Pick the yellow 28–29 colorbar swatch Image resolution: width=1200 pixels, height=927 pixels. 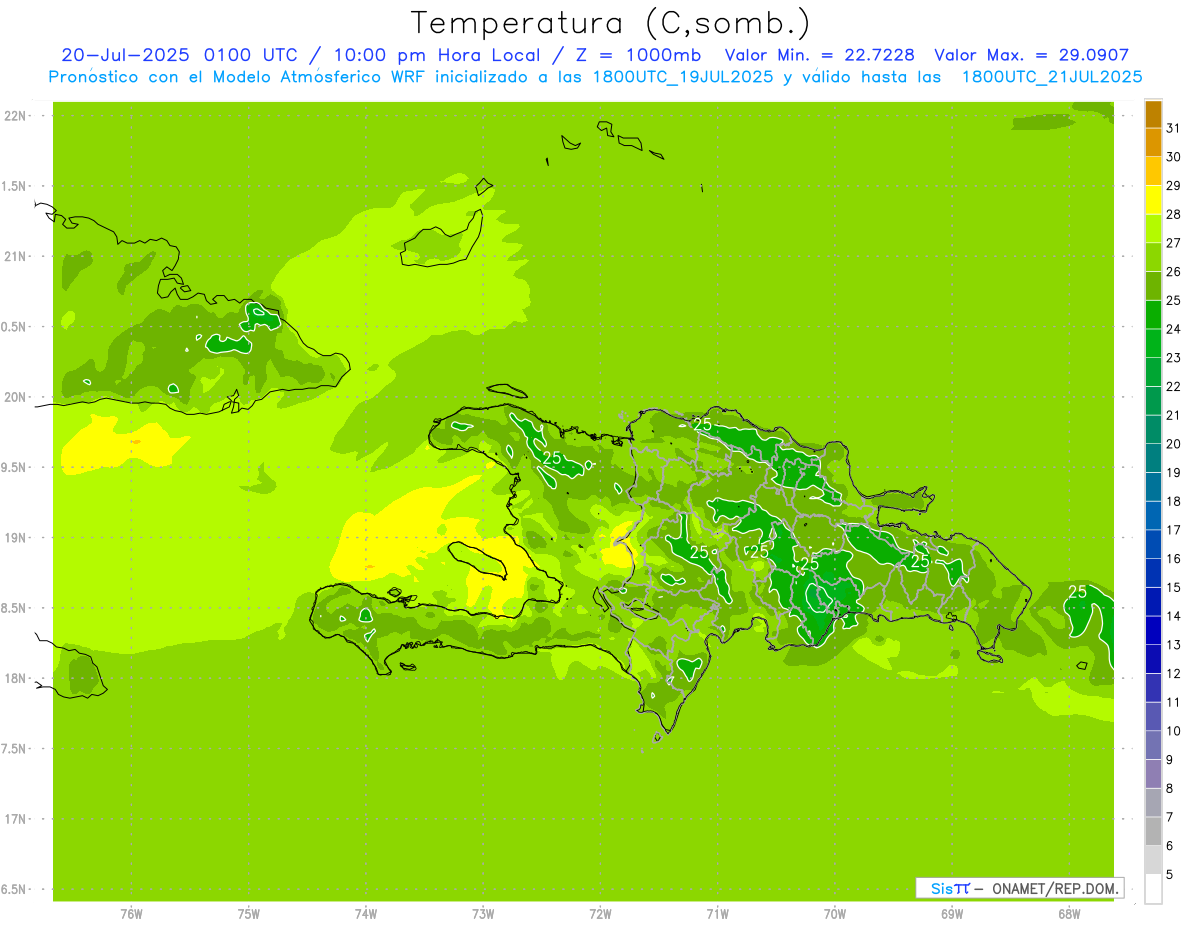tap(1153, 200)
